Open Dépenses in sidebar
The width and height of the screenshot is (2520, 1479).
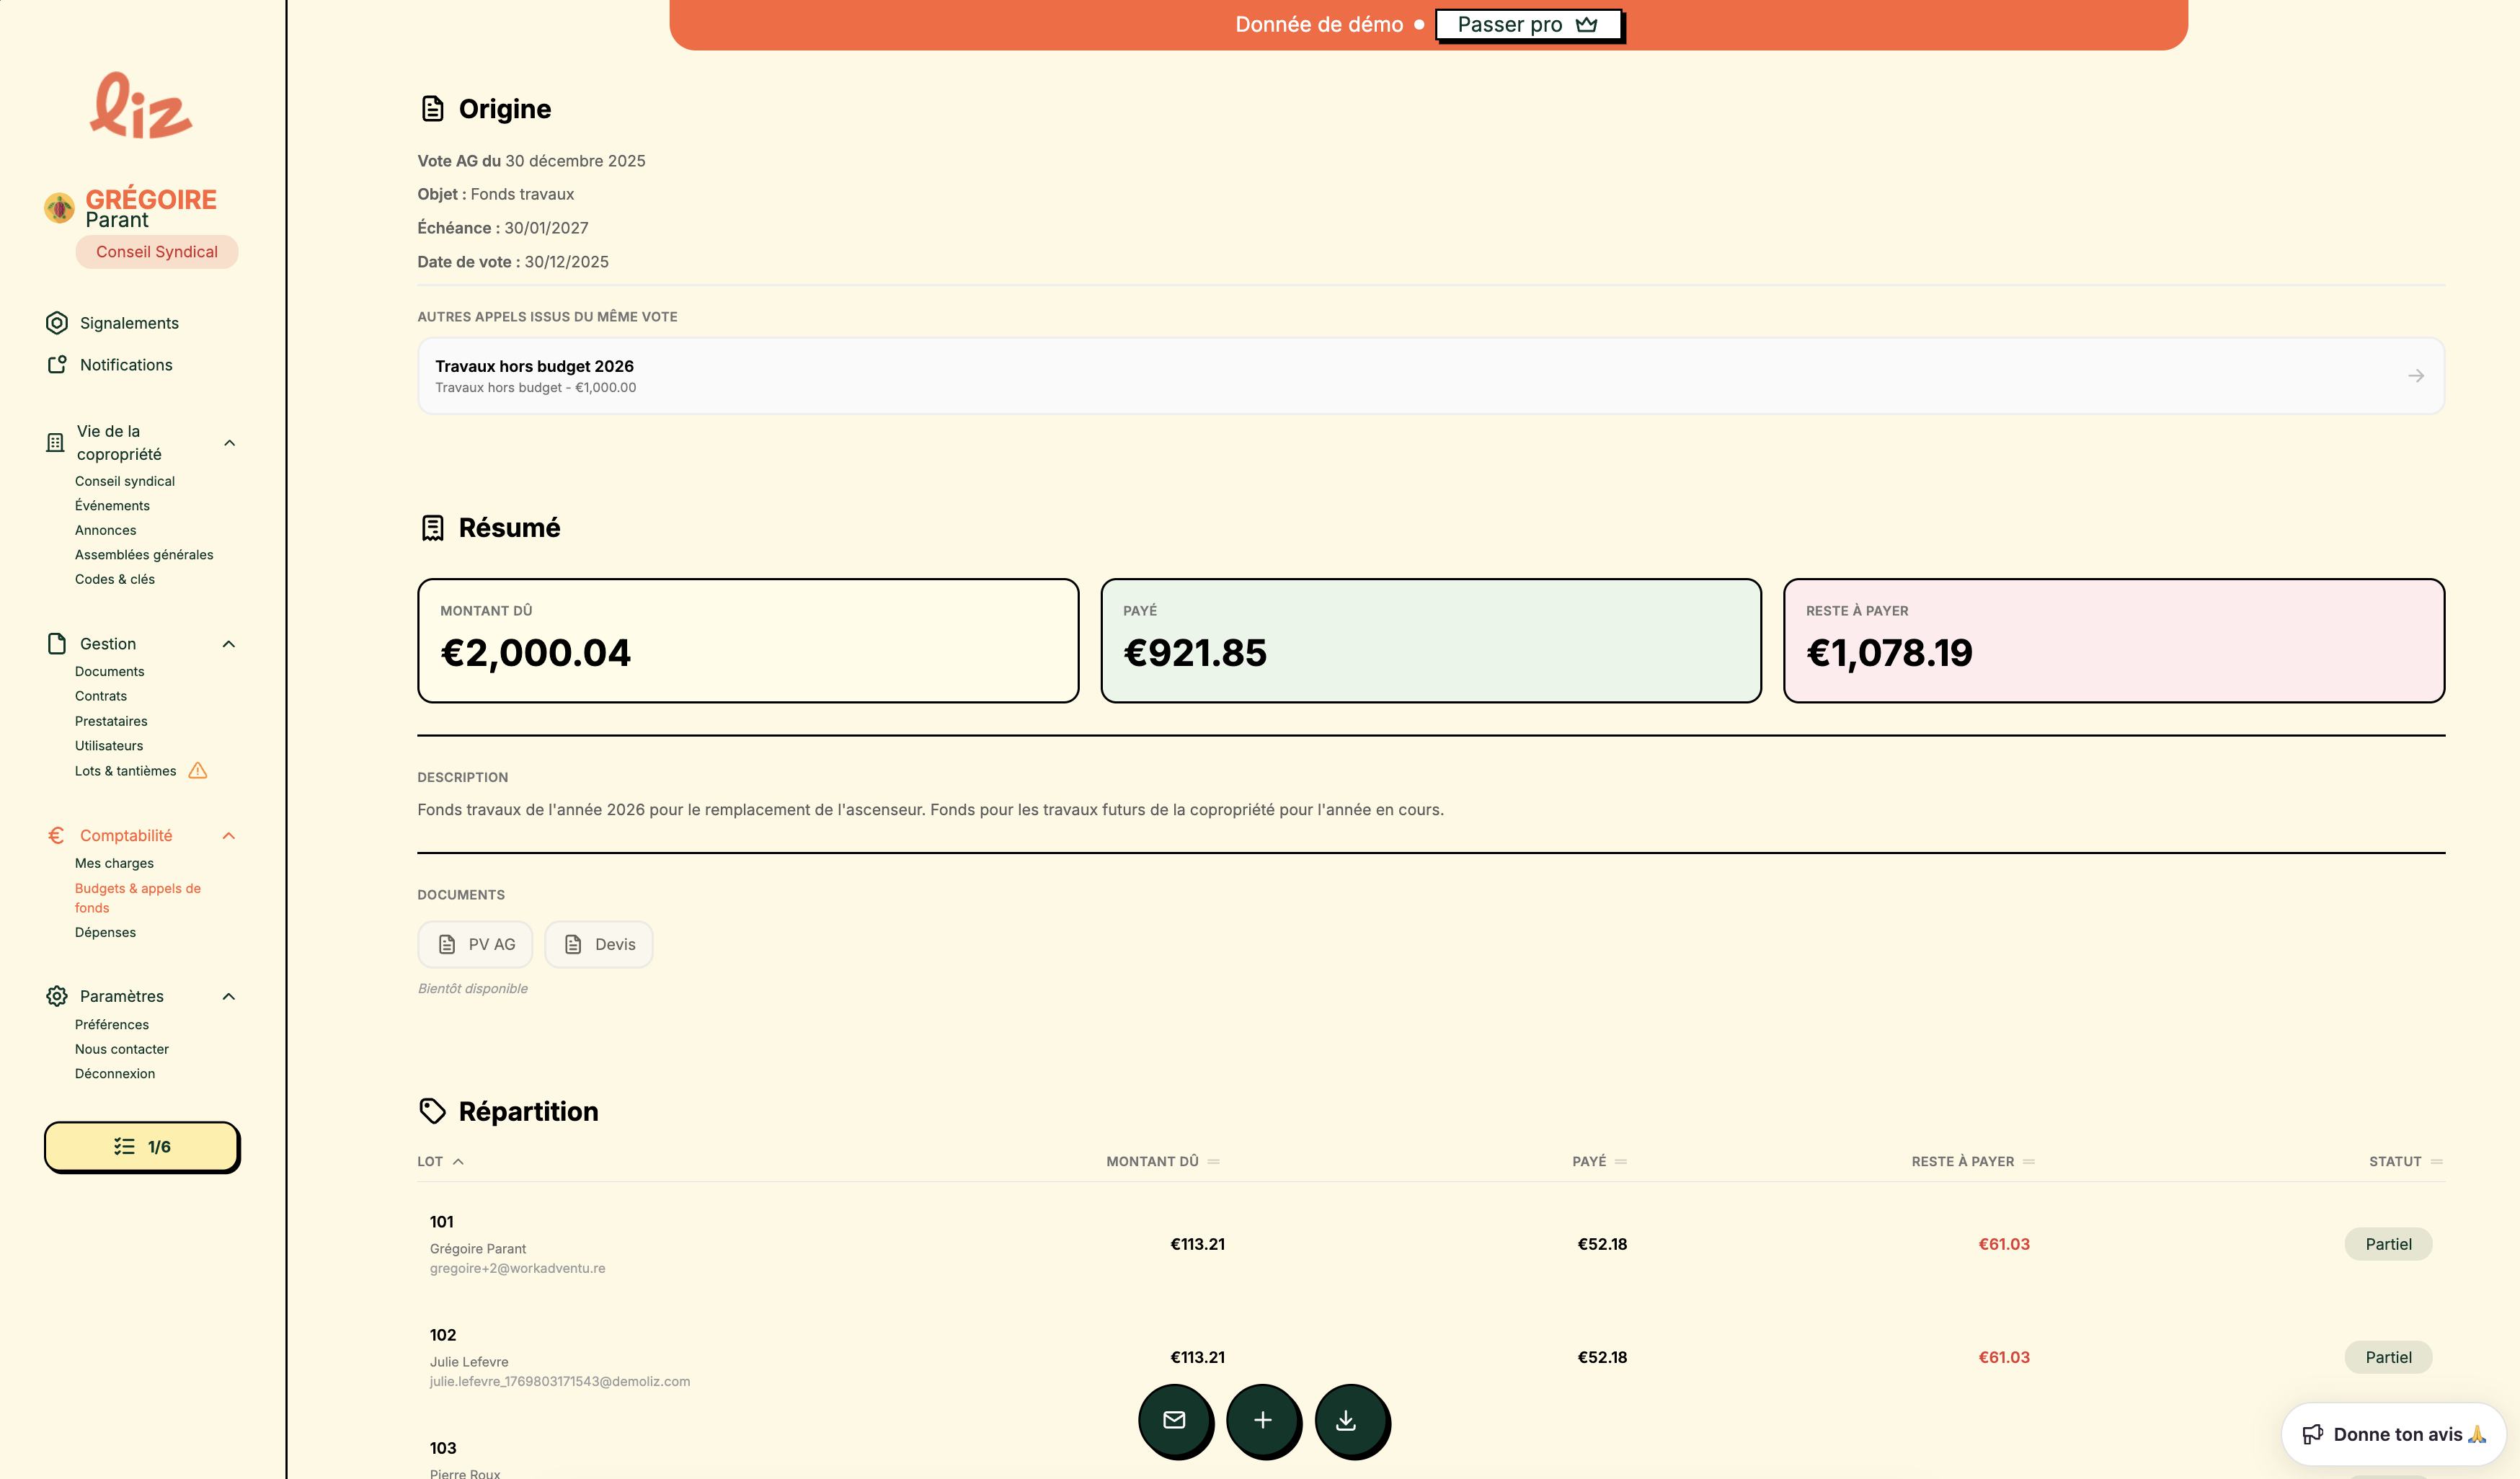click(105, 932)
